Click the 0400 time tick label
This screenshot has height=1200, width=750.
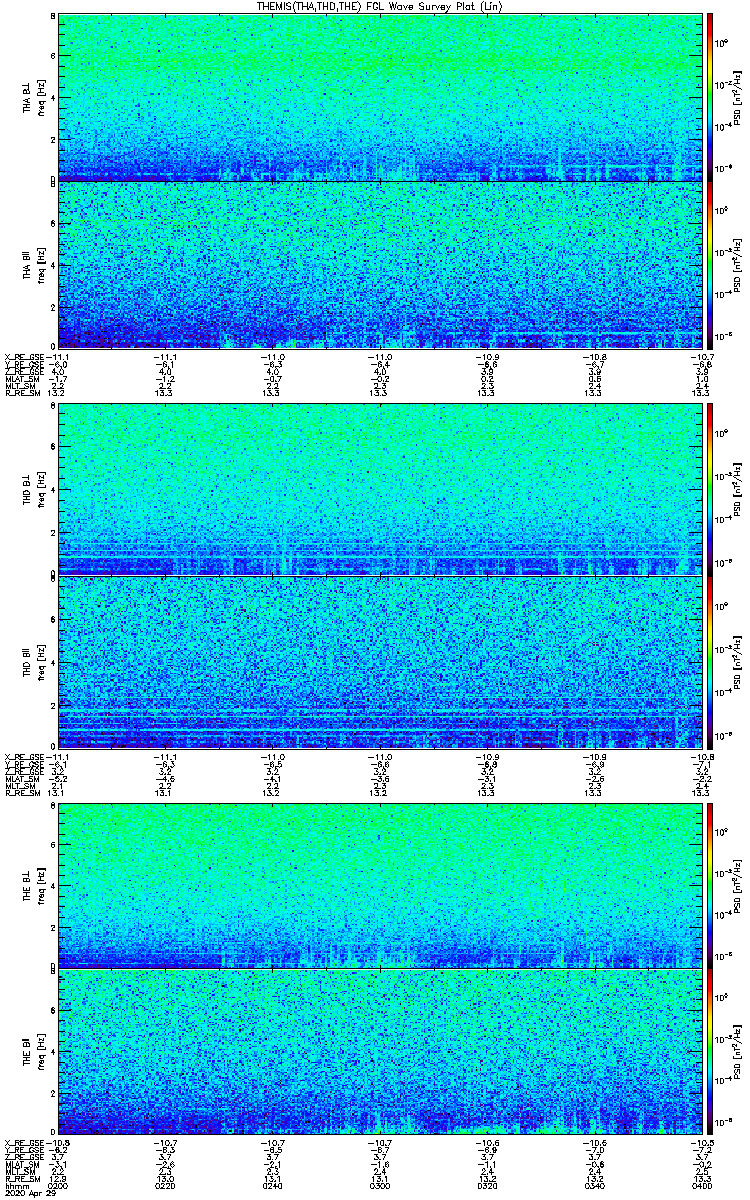point(701,1186)
